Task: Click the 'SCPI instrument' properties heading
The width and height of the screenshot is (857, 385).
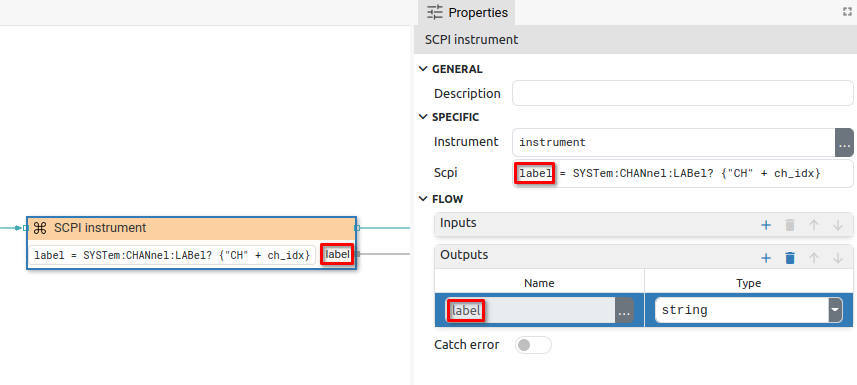Action: point(472,40)
